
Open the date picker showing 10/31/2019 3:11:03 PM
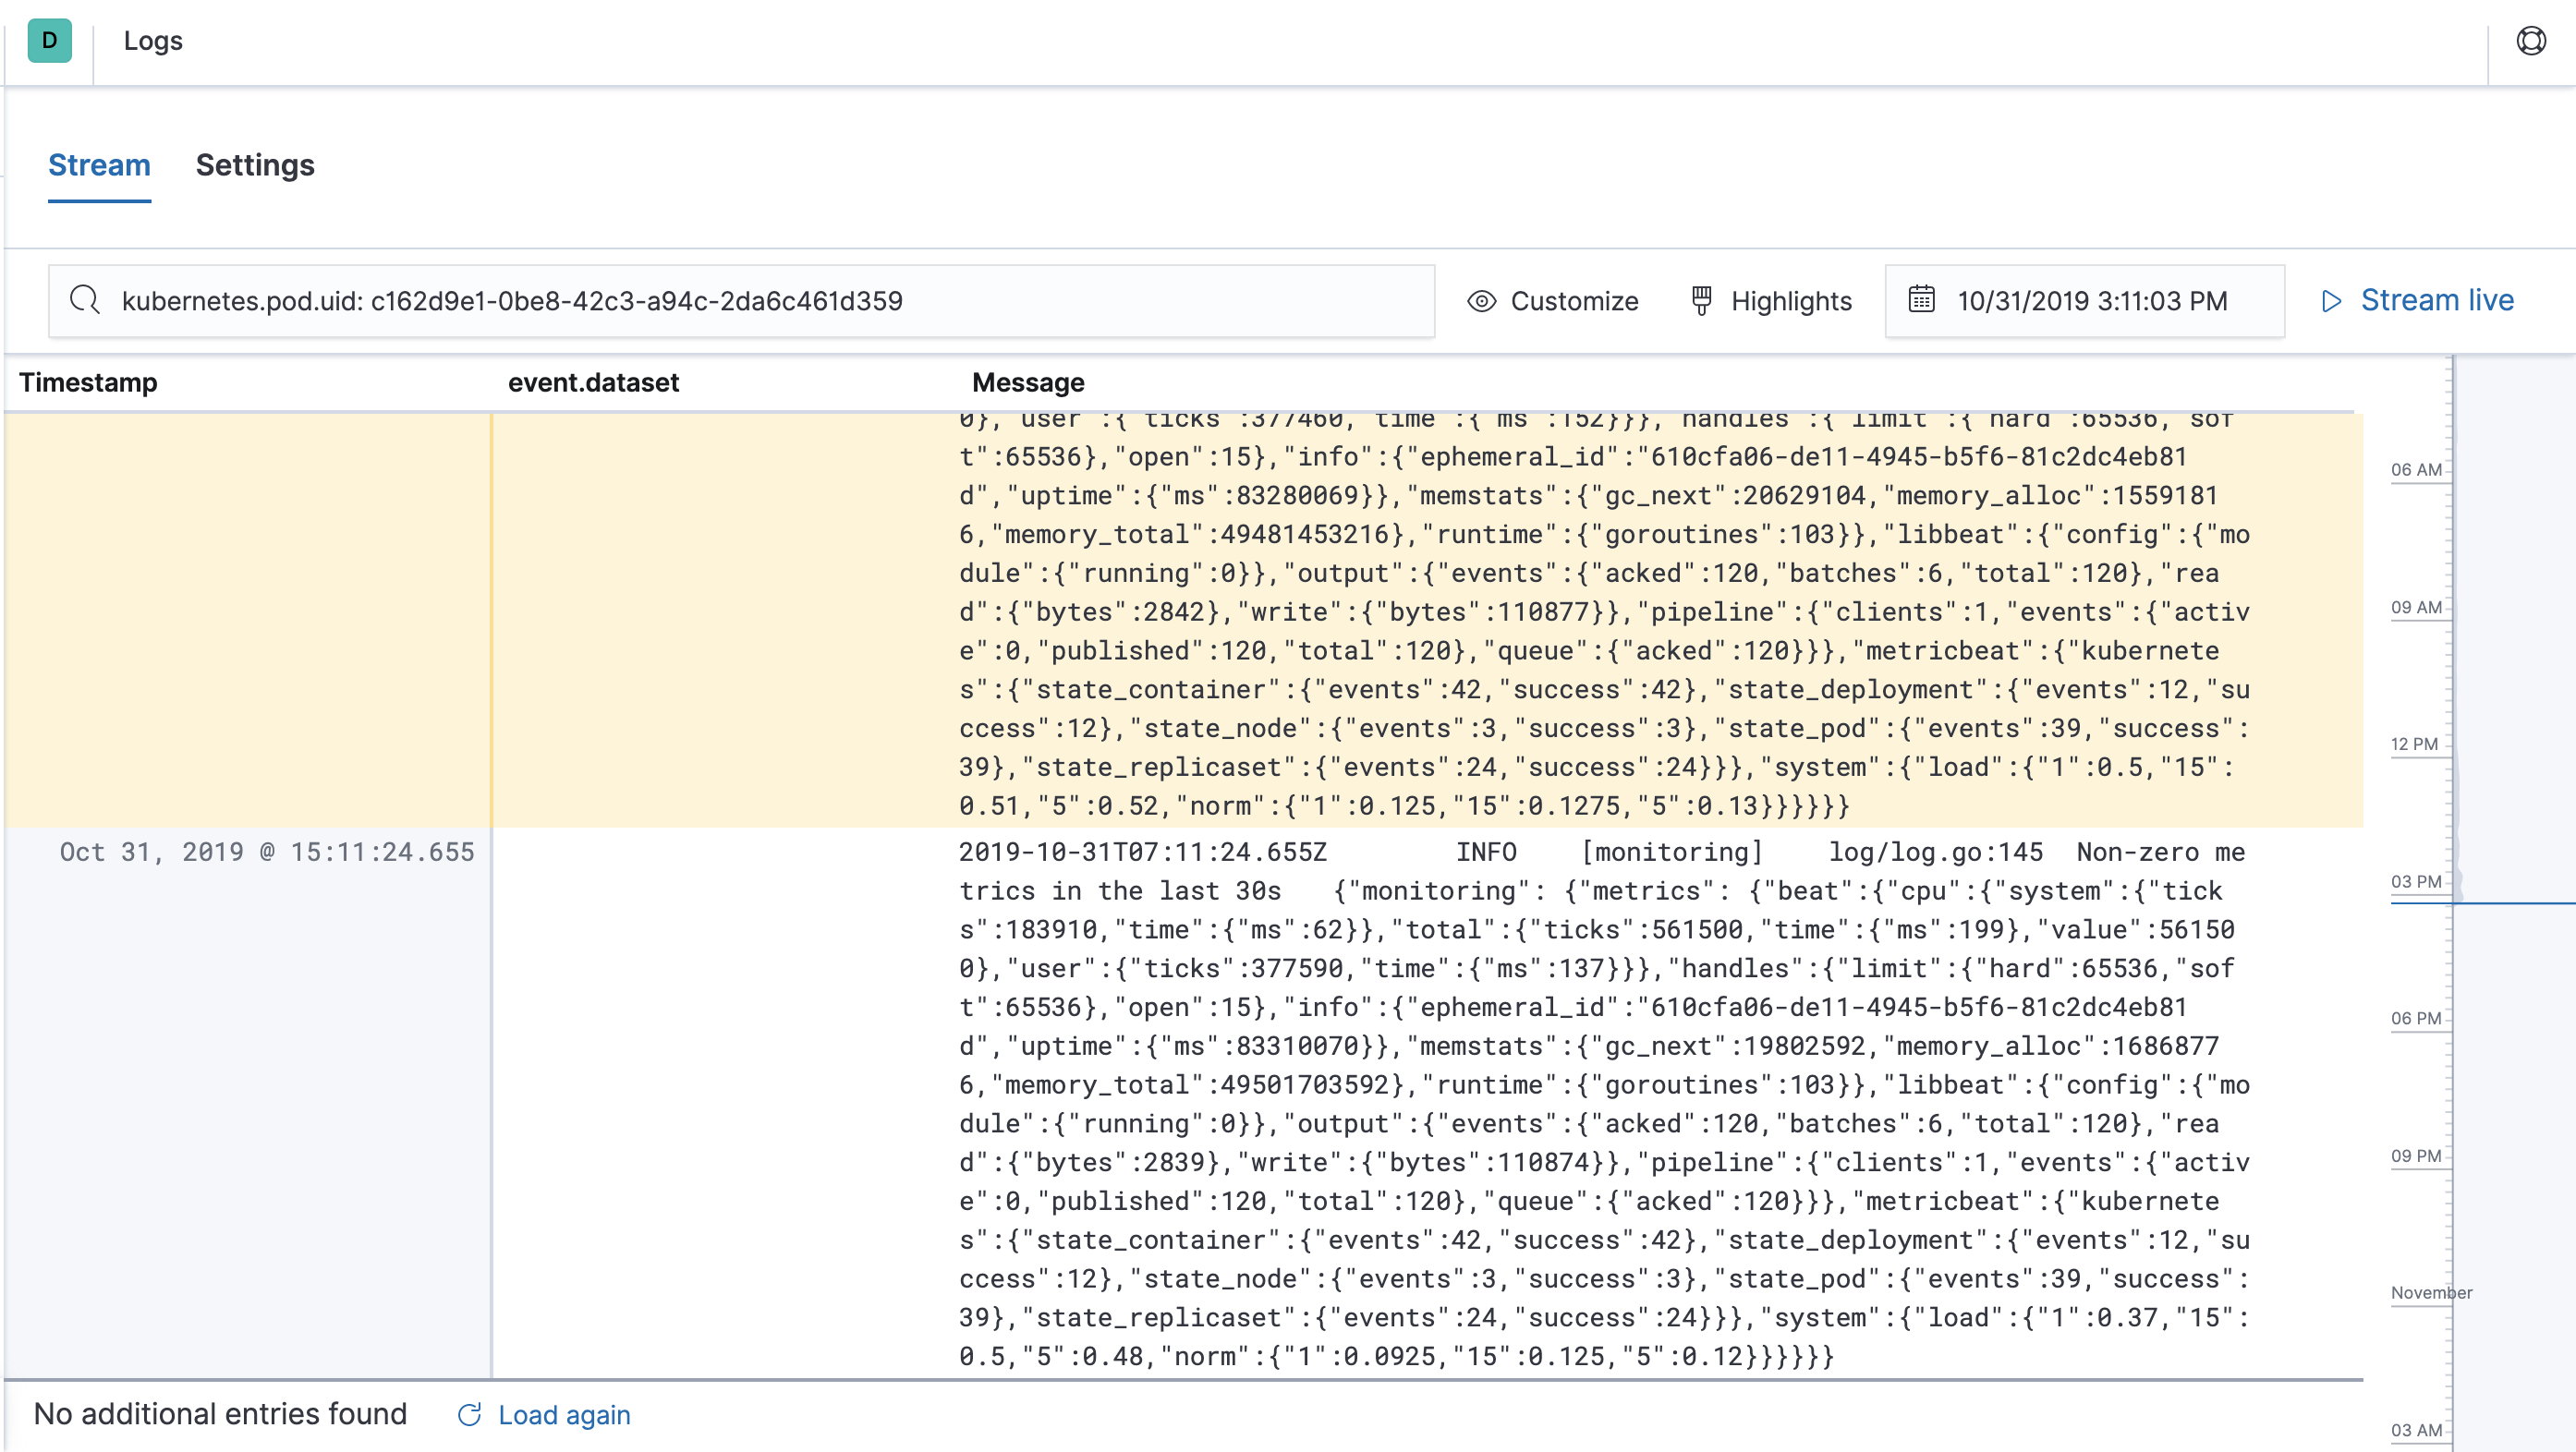click(x=2092, y=301)
